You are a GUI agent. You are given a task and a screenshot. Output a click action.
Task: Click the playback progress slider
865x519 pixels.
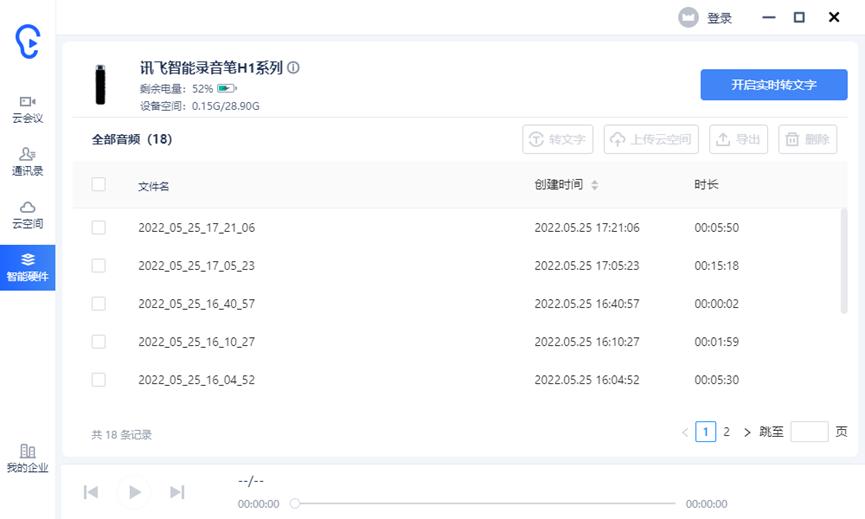tap(485, 503)
